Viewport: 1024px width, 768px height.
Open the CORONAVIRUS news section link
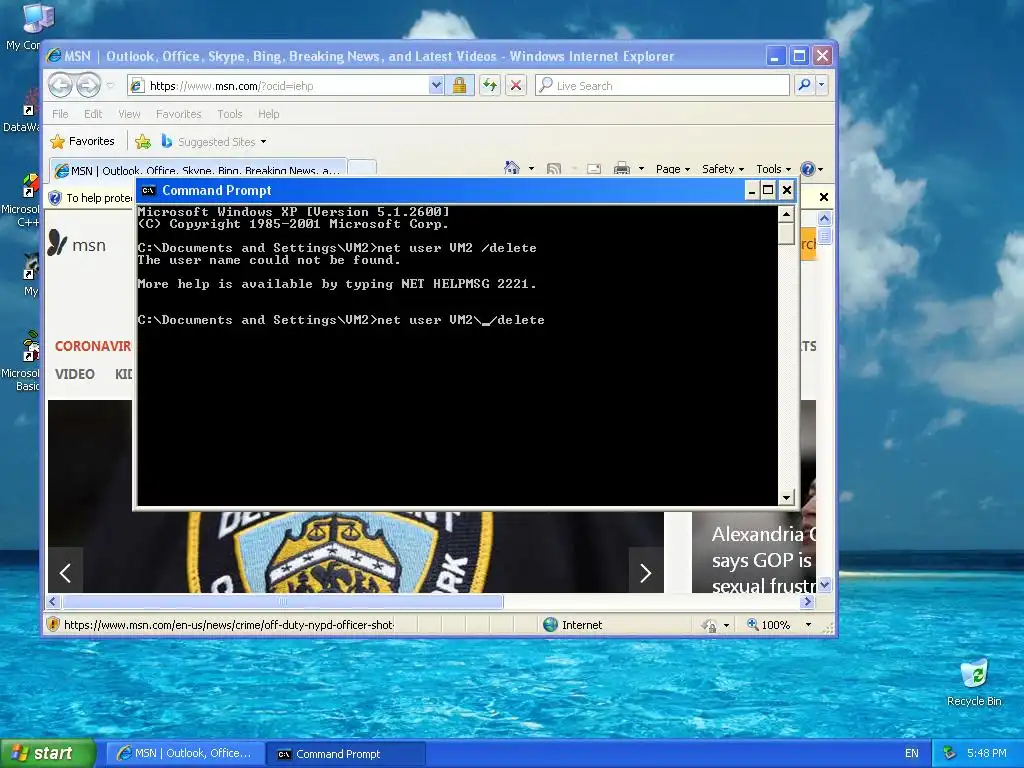92,346
